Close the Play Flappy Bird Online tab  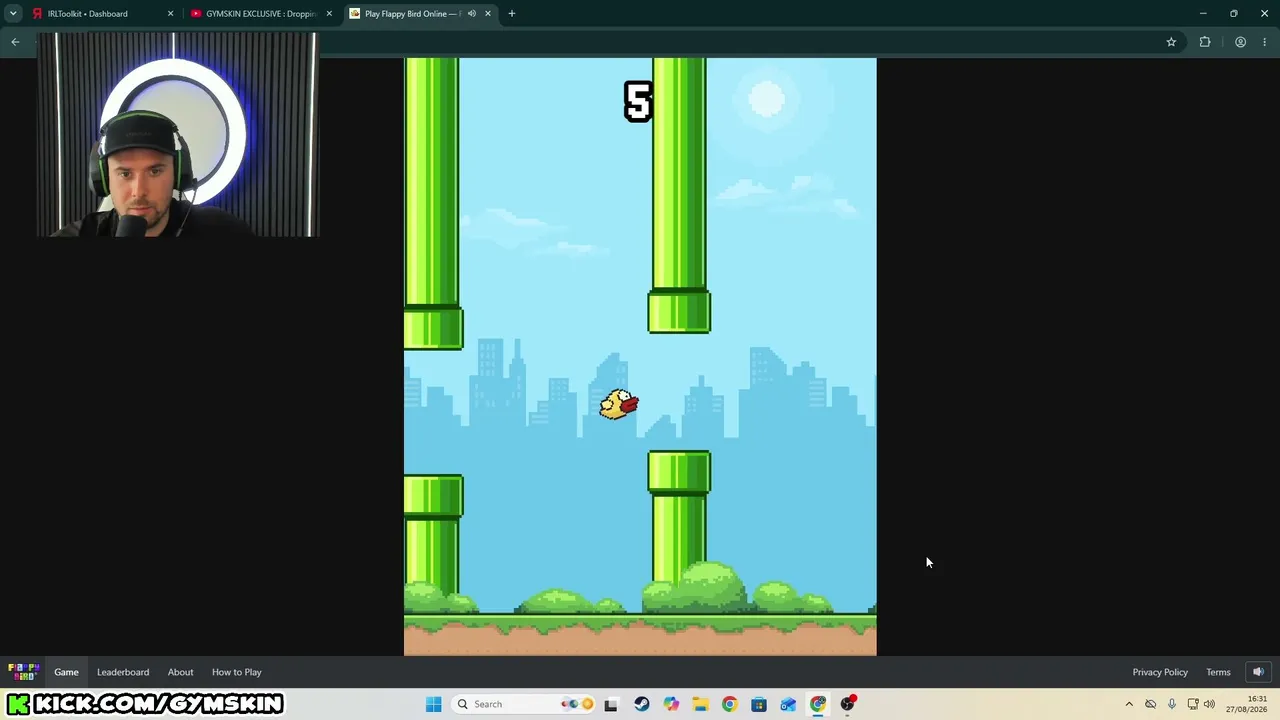pyautogui.click(x=488, y=14)
